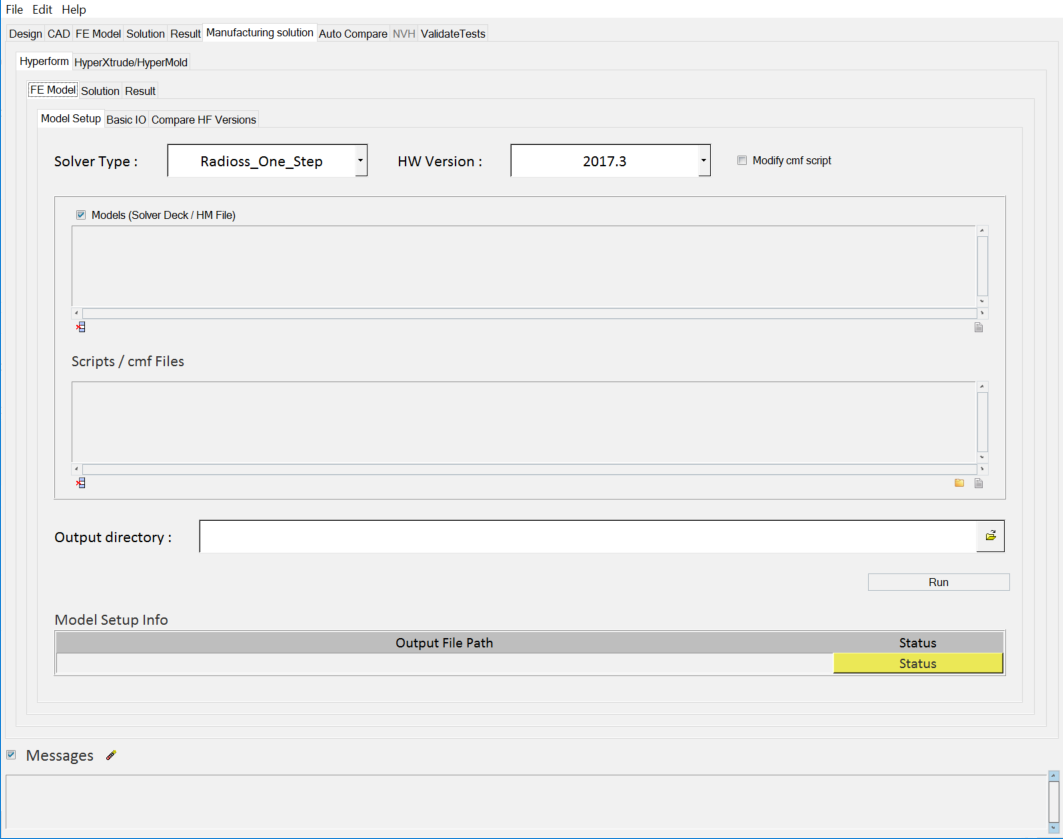Click the file icon below the Models list
The image size is (1063, 839).
click(979, 327)
